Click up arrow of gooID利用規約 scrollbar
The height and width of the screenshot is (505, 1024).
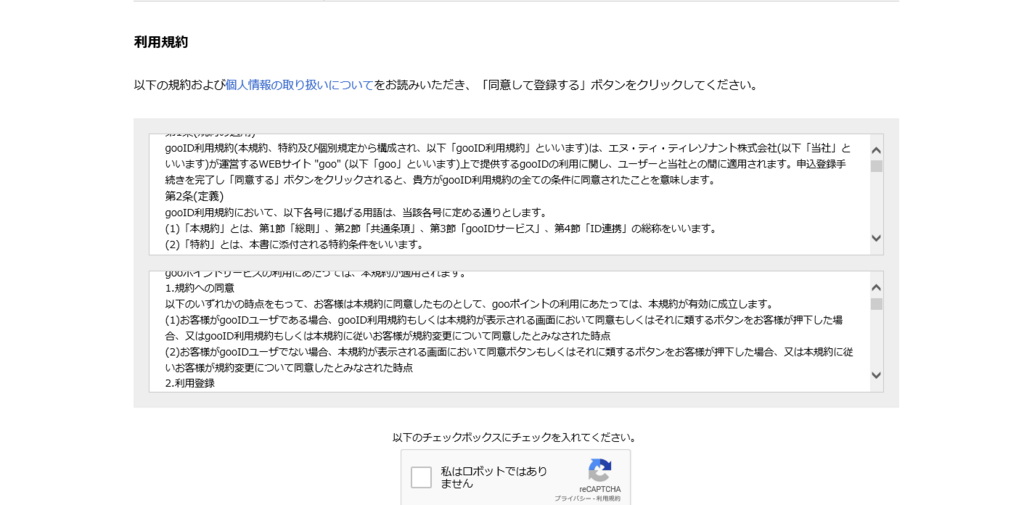(876, 150)
